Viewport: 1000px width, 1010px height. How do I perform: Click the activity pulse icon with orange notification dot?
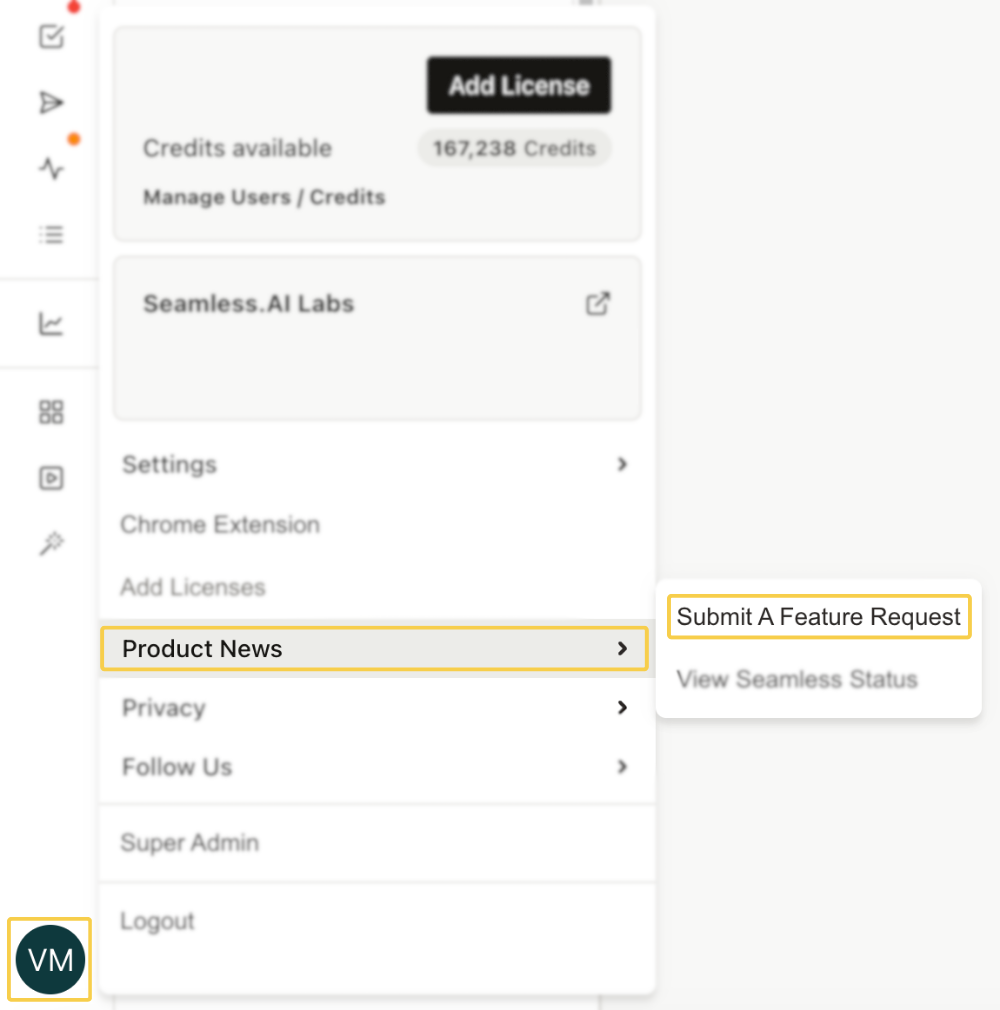(x=50, y=169)
